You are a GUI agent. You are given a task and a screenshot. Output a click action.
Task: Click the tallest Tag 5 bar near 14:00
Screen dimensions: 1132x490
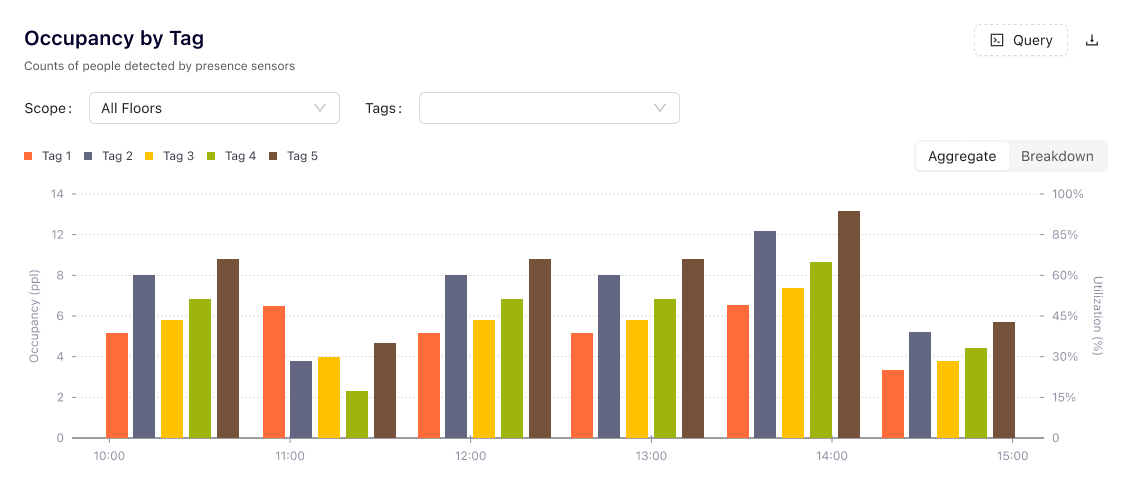849,324
